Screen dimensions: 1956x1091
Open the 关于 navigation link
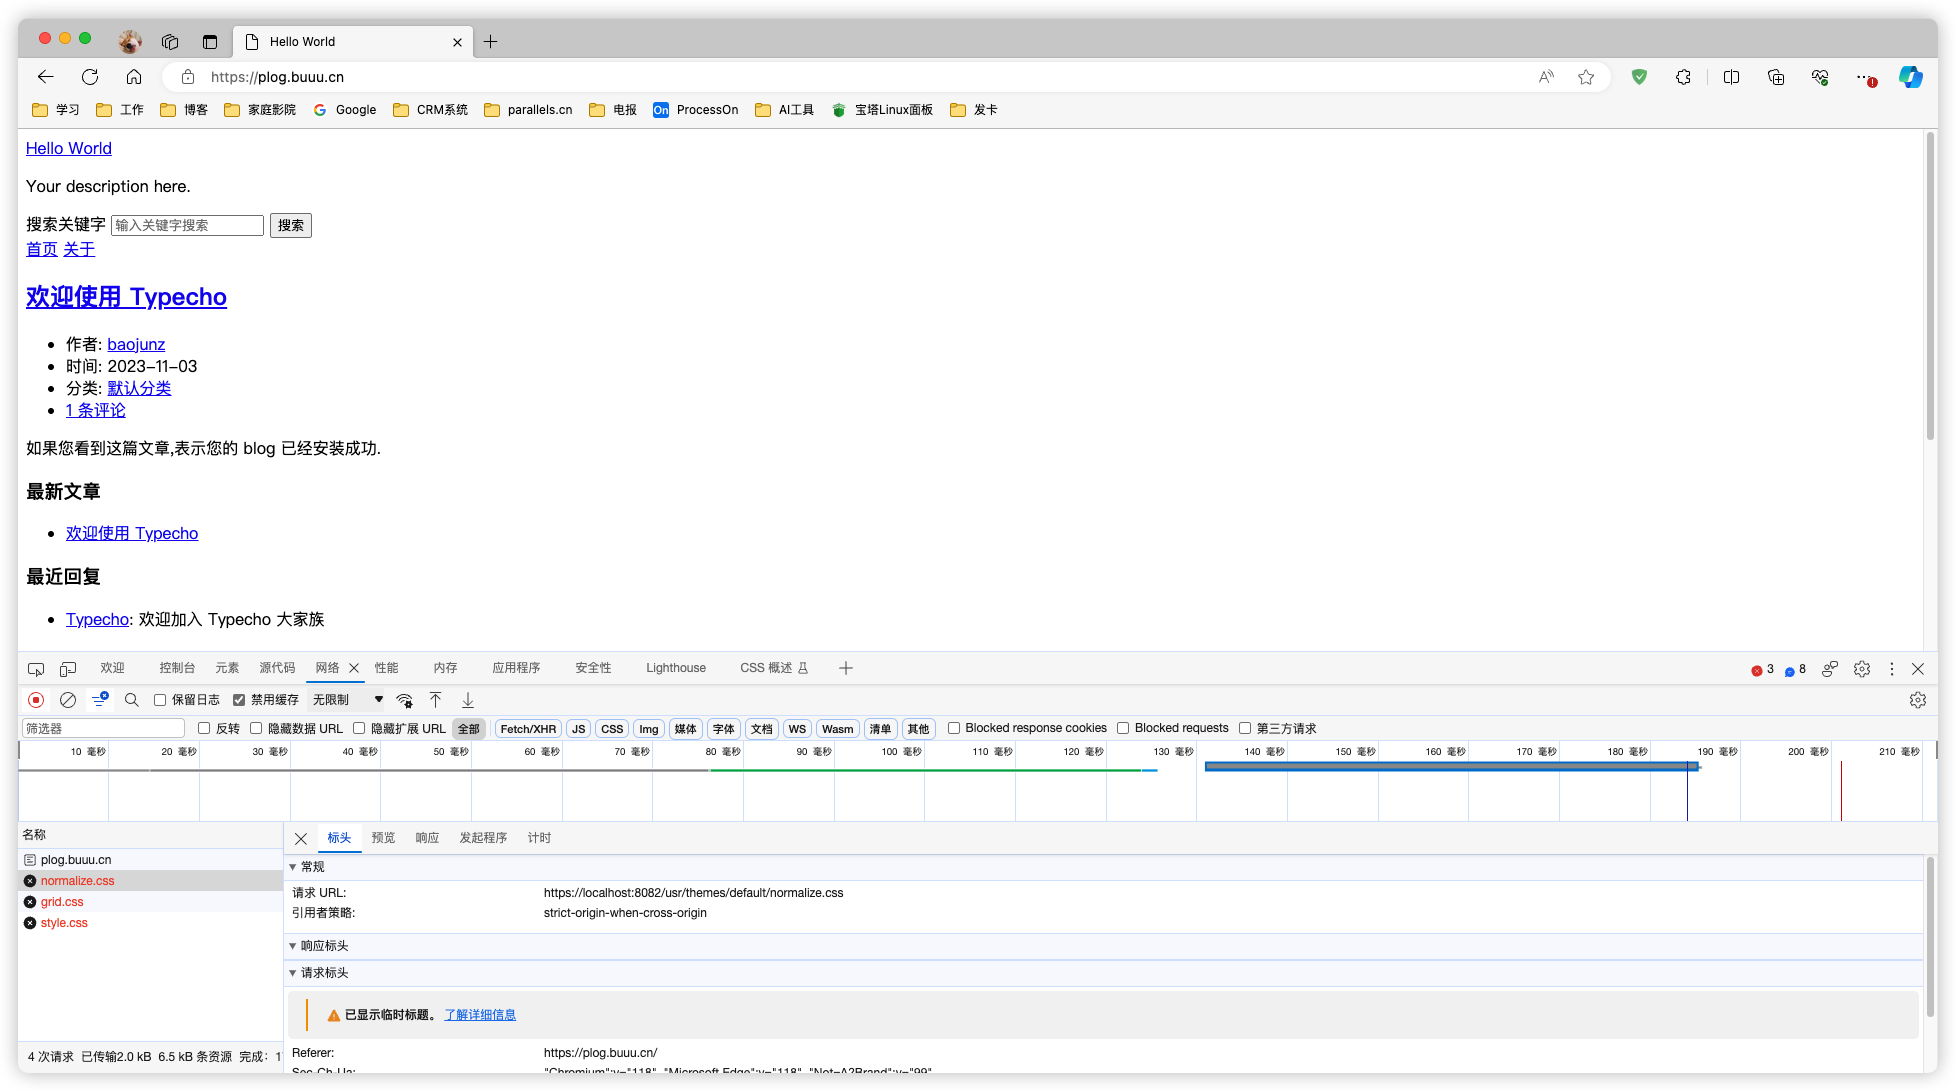(x=79, y=249)
